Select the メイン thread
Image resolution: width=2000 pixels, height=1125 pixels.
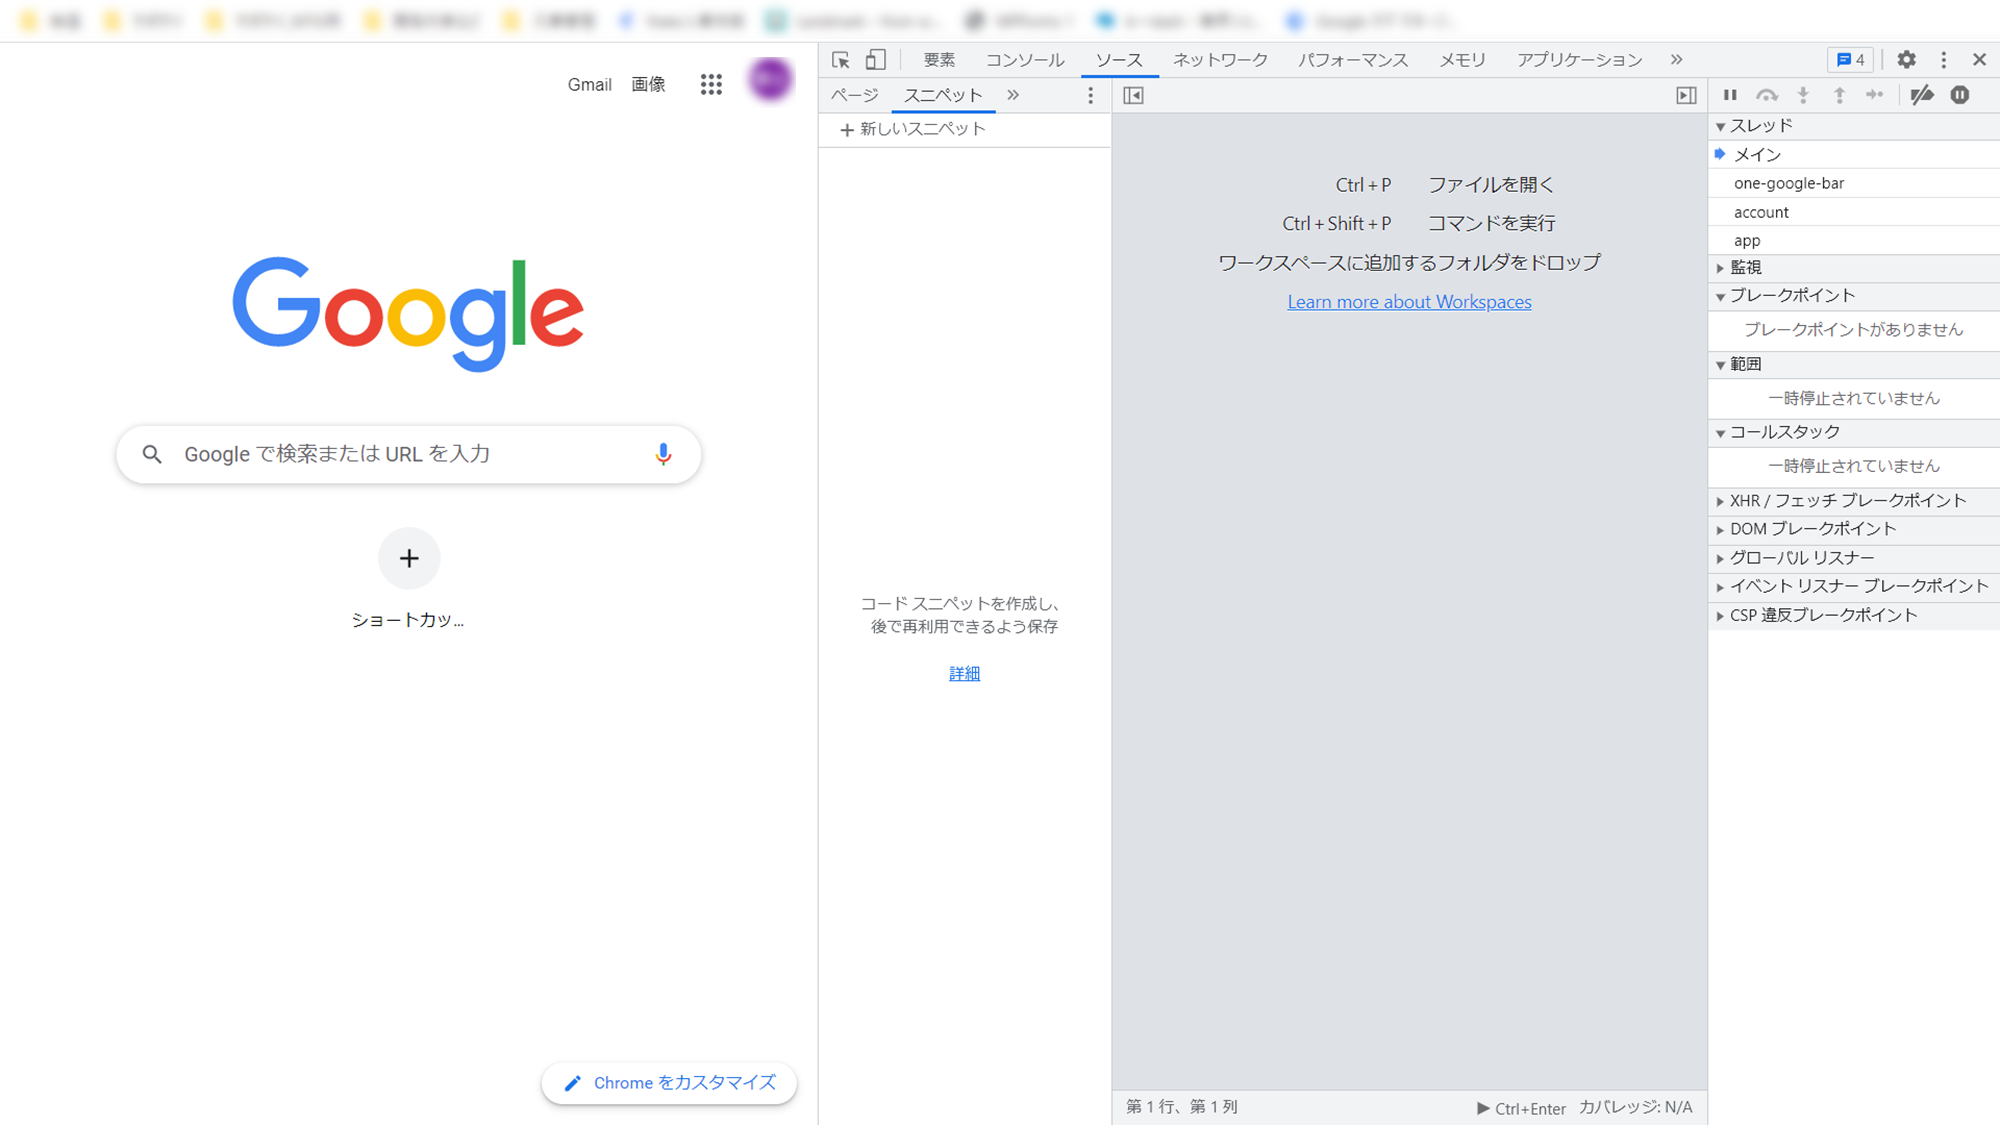1854,155
